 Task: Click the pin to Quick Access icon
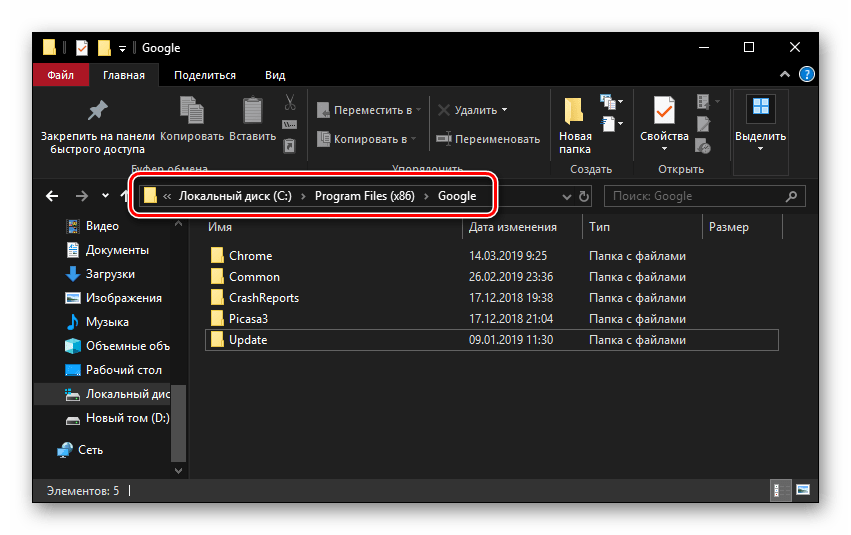(98, 108)
